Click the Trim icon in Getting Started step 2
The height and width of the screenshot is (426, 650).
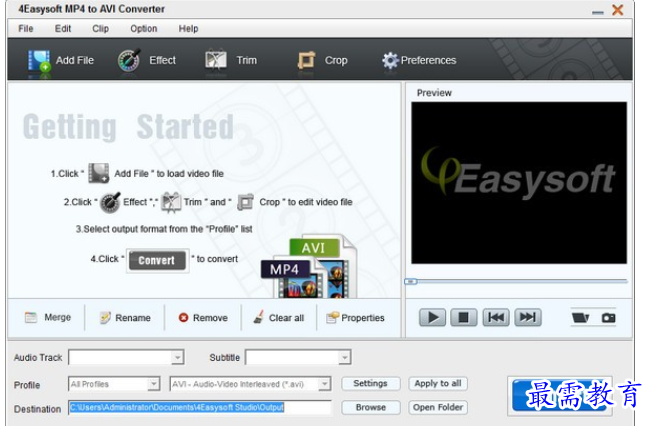point(171,202)
